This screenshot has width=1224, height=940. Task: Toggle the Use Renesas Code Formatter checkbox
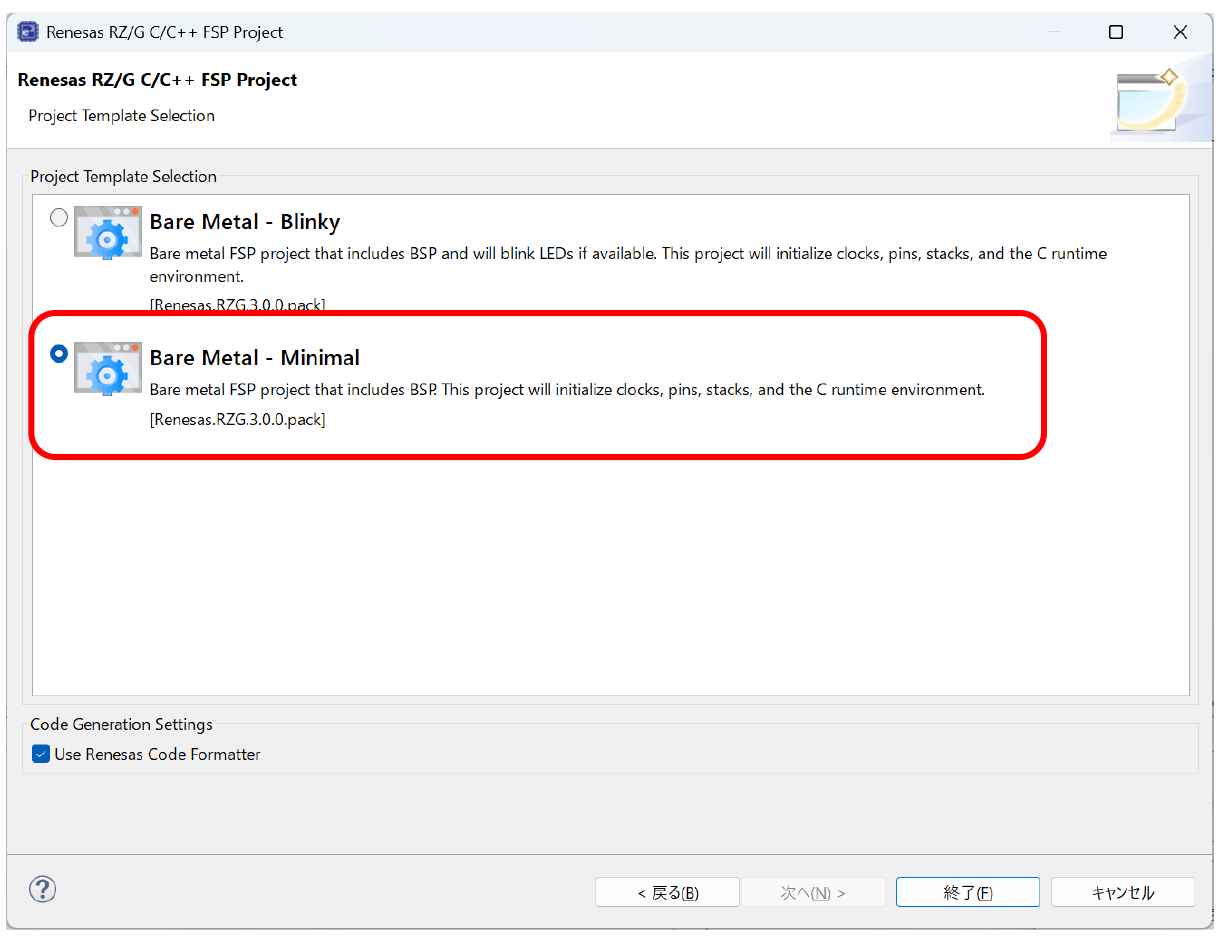coord(41,754)
